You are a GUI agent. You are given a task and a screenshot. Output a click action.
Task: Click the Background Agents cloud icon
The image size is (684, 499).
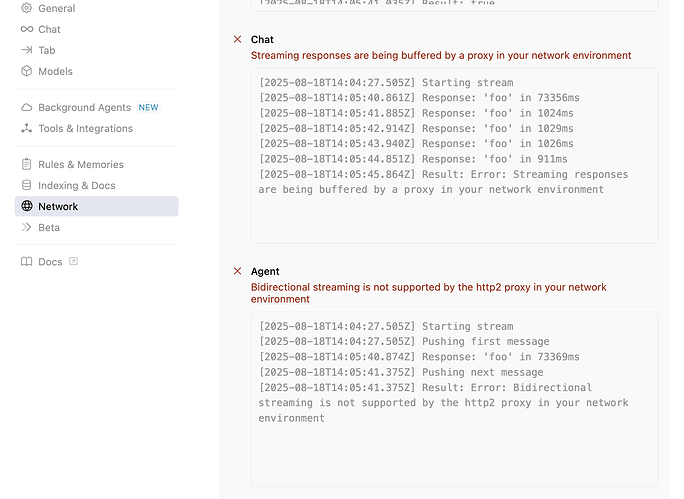pyautogui.click(x=26, y=107)
